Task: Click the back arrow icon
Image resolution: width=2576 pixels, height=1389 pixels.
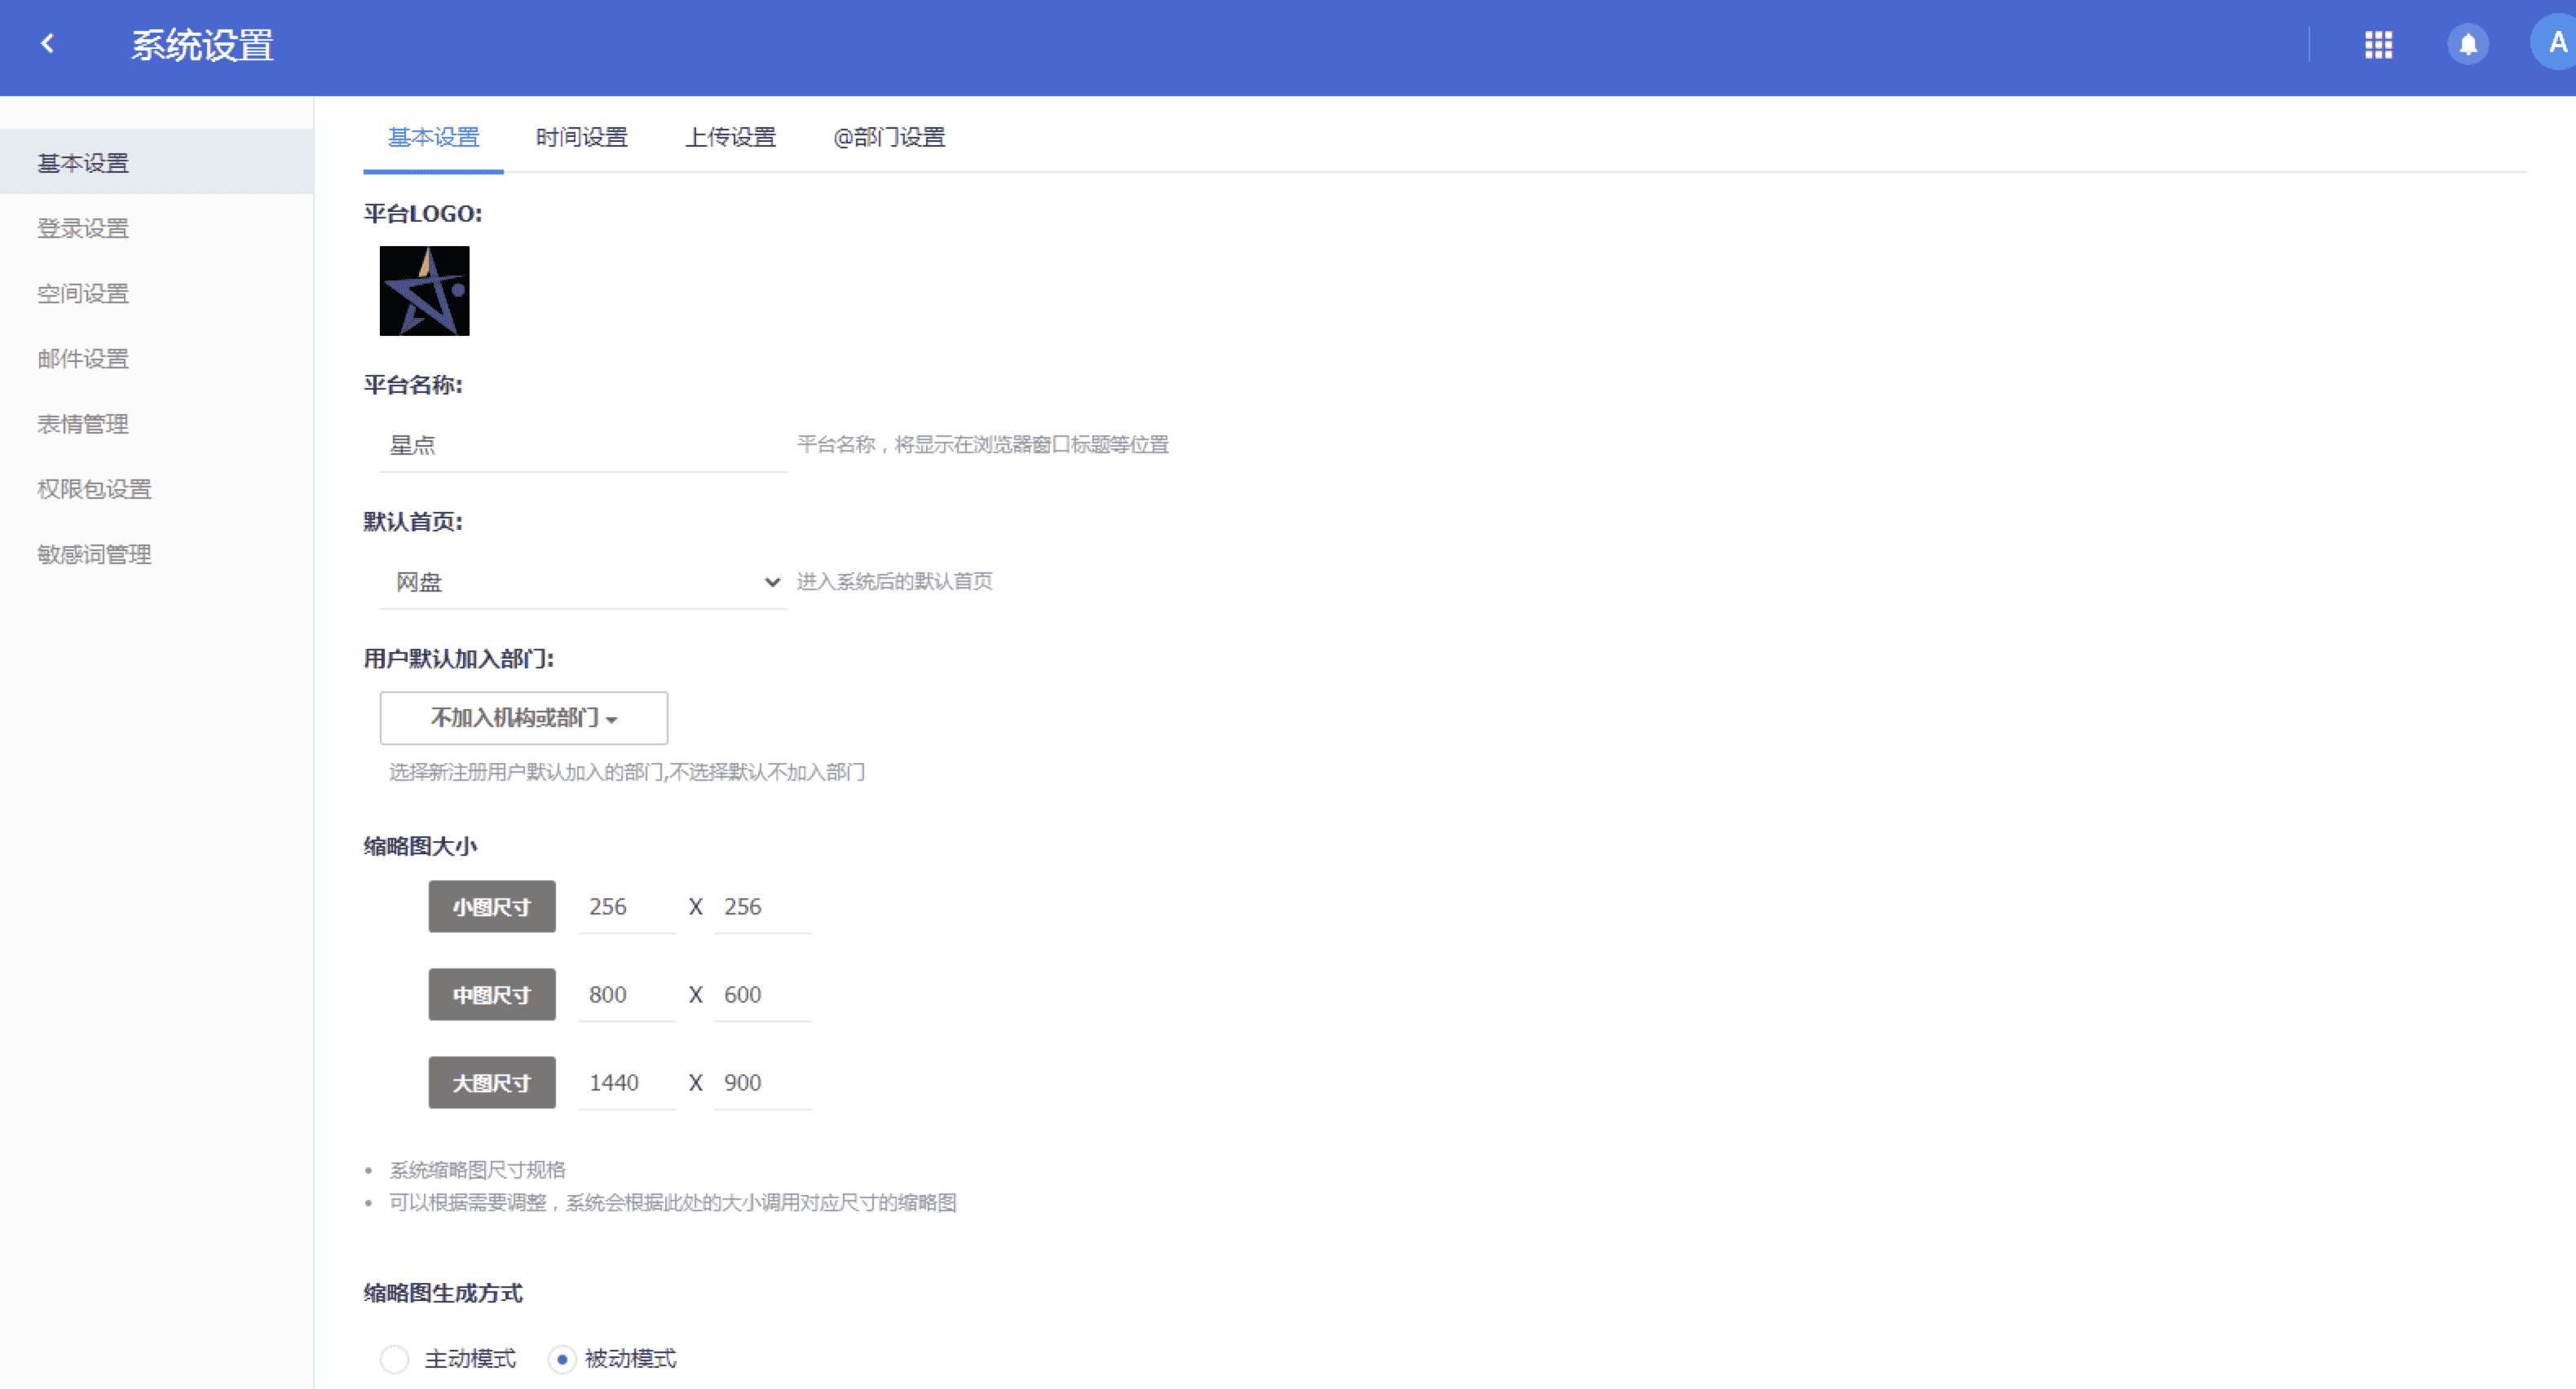Action: pos(47,44)
